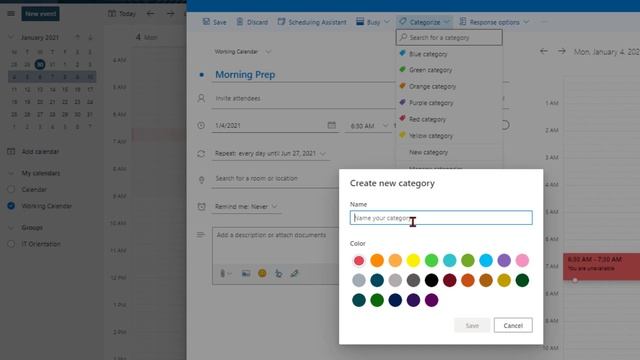This screenshot has width=640, height=360.
Task: Select Purple category
Action: (x=449, y=103)
